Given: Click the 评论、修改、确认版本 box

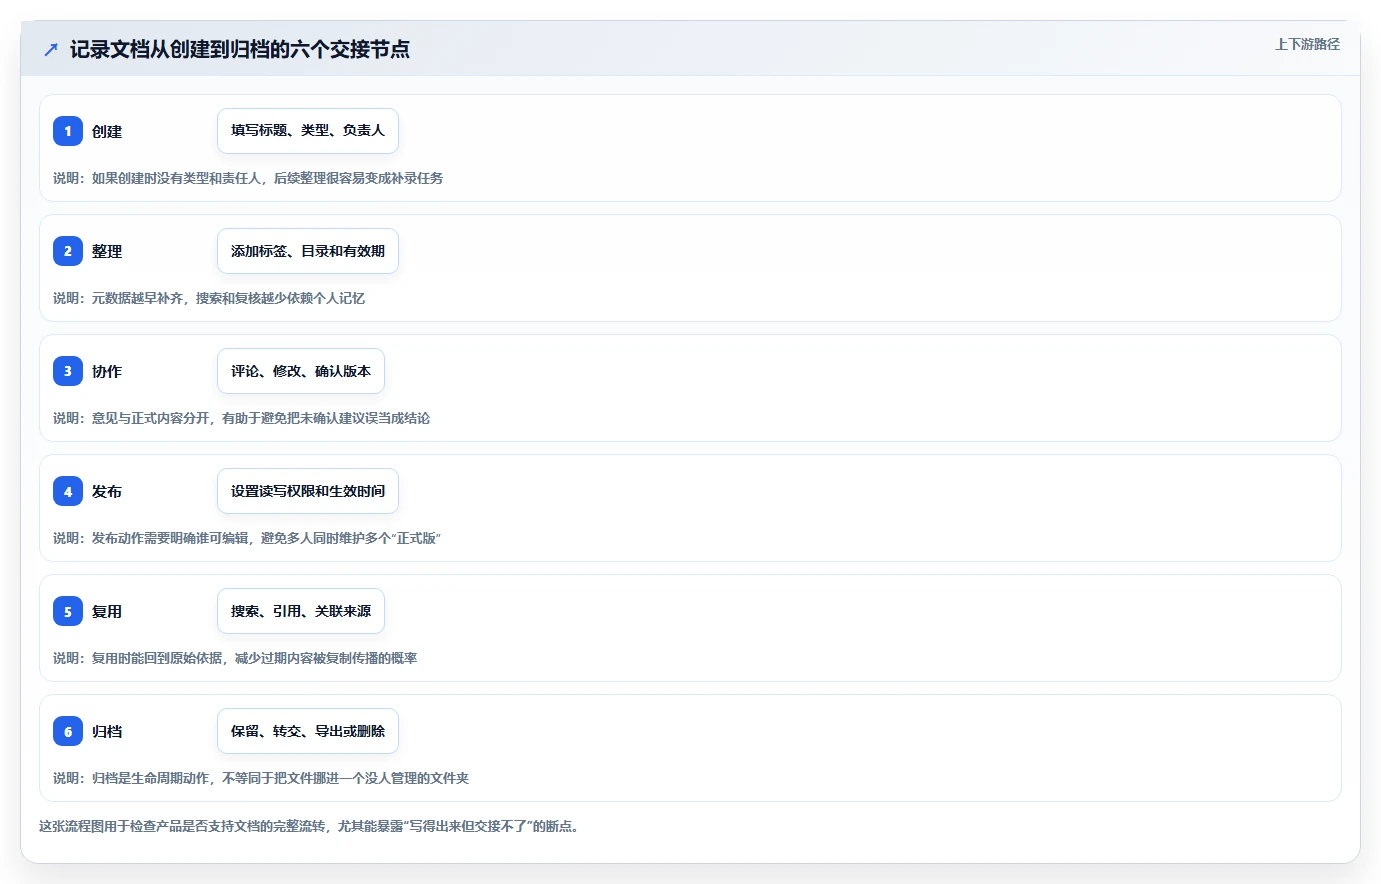Looking at the screenshot, I should (x=301, y=371).
